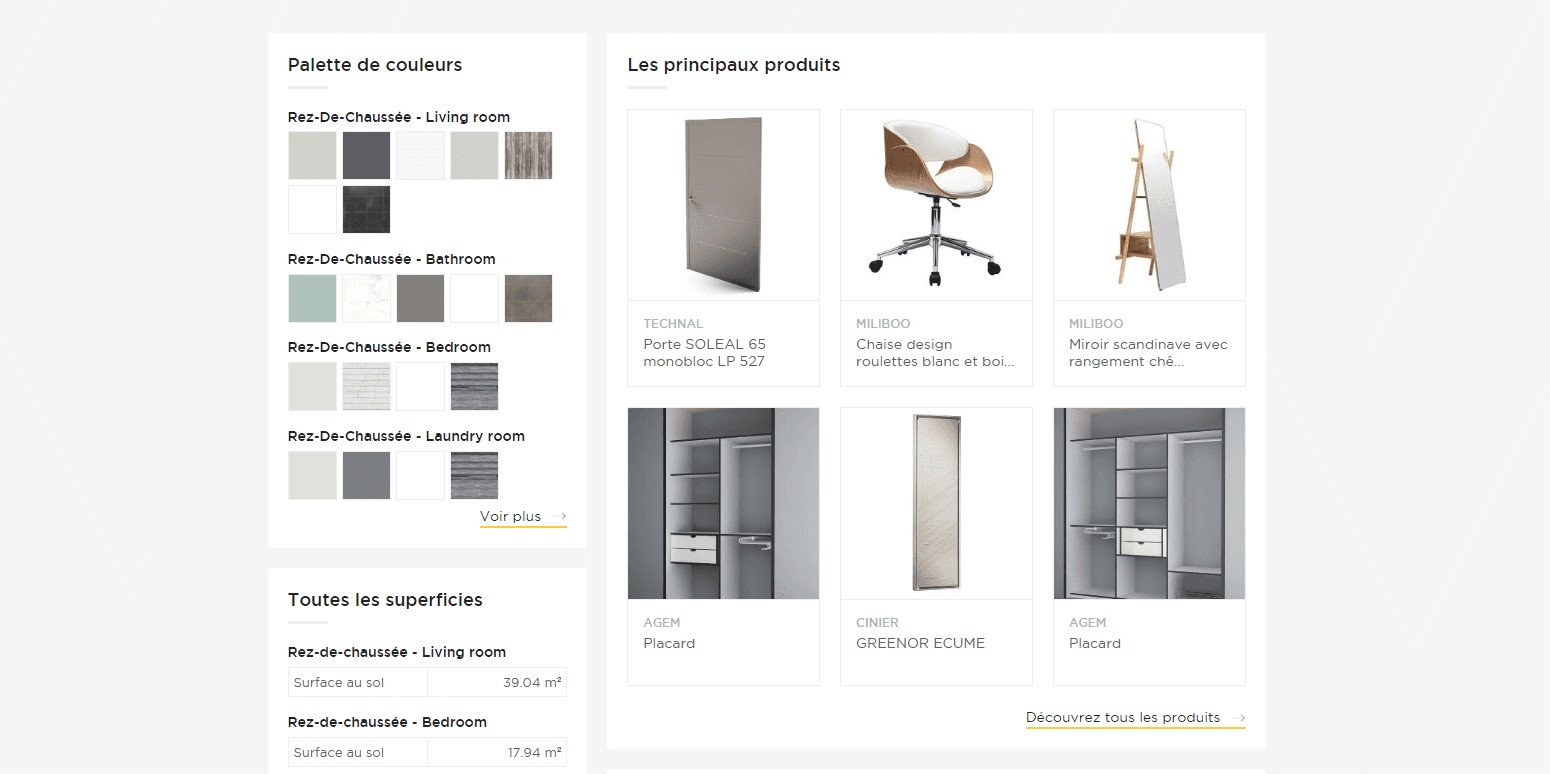View the second AGEM Placard product image
The height and width of the screenshot is (774, 1550).
pos(1148,503)
